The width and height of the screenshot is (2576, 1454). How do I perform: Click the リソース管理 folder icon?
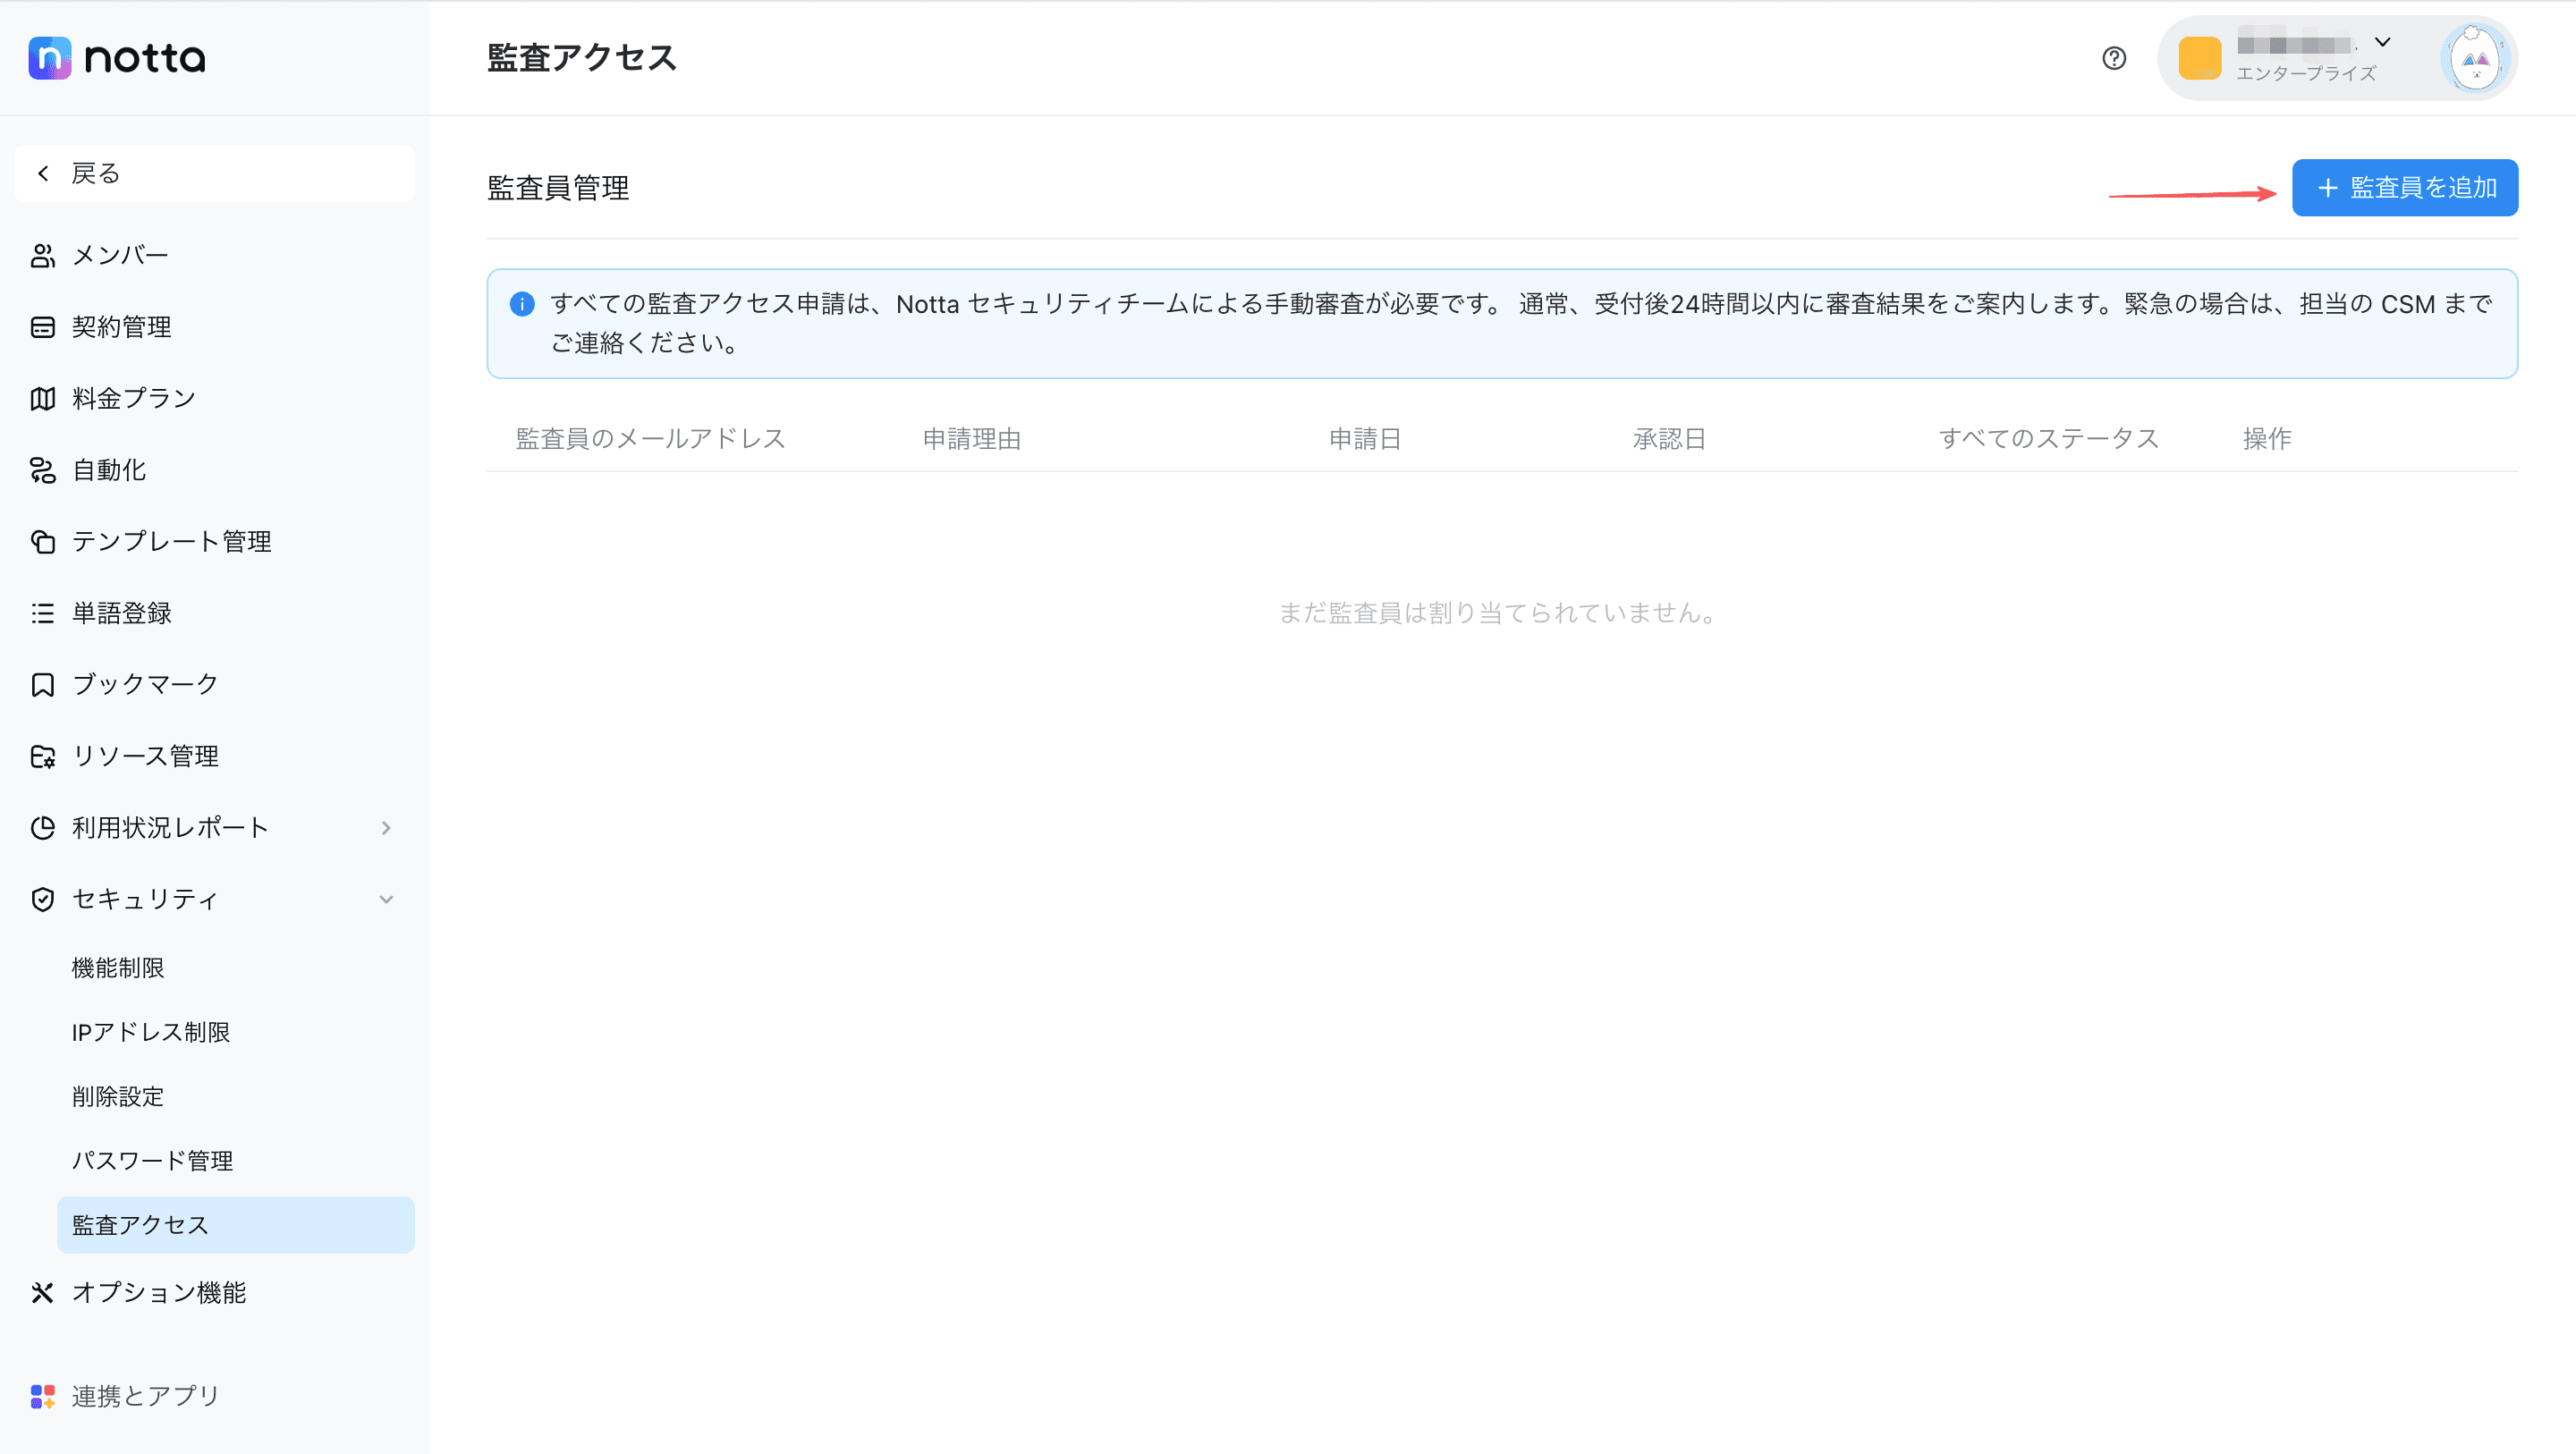[x=42, y=757]
